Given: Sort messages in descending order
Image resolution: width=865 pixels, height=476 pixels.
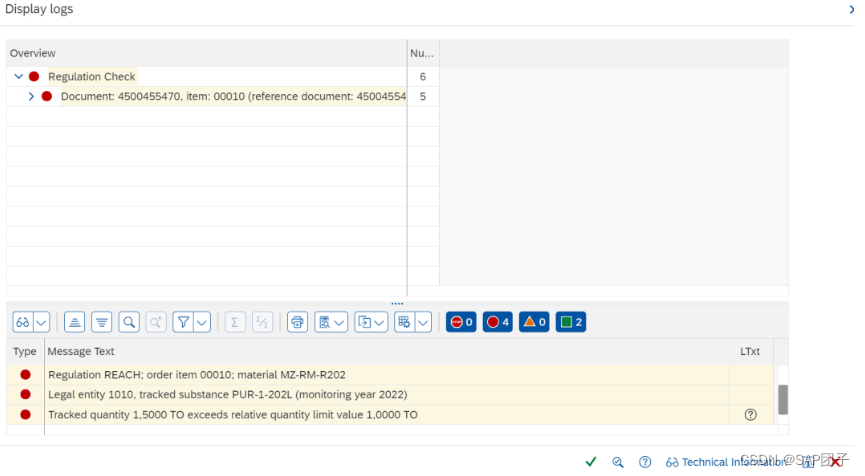Looking at the screenshot, I should pyautogui.click(x=102, y=322).
